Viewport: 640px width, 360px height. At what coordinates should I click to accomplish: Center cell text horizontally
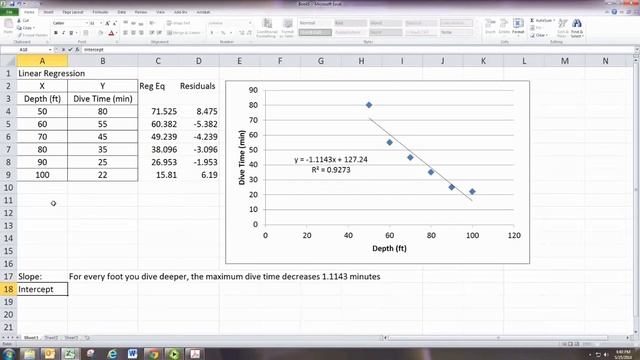133,33
